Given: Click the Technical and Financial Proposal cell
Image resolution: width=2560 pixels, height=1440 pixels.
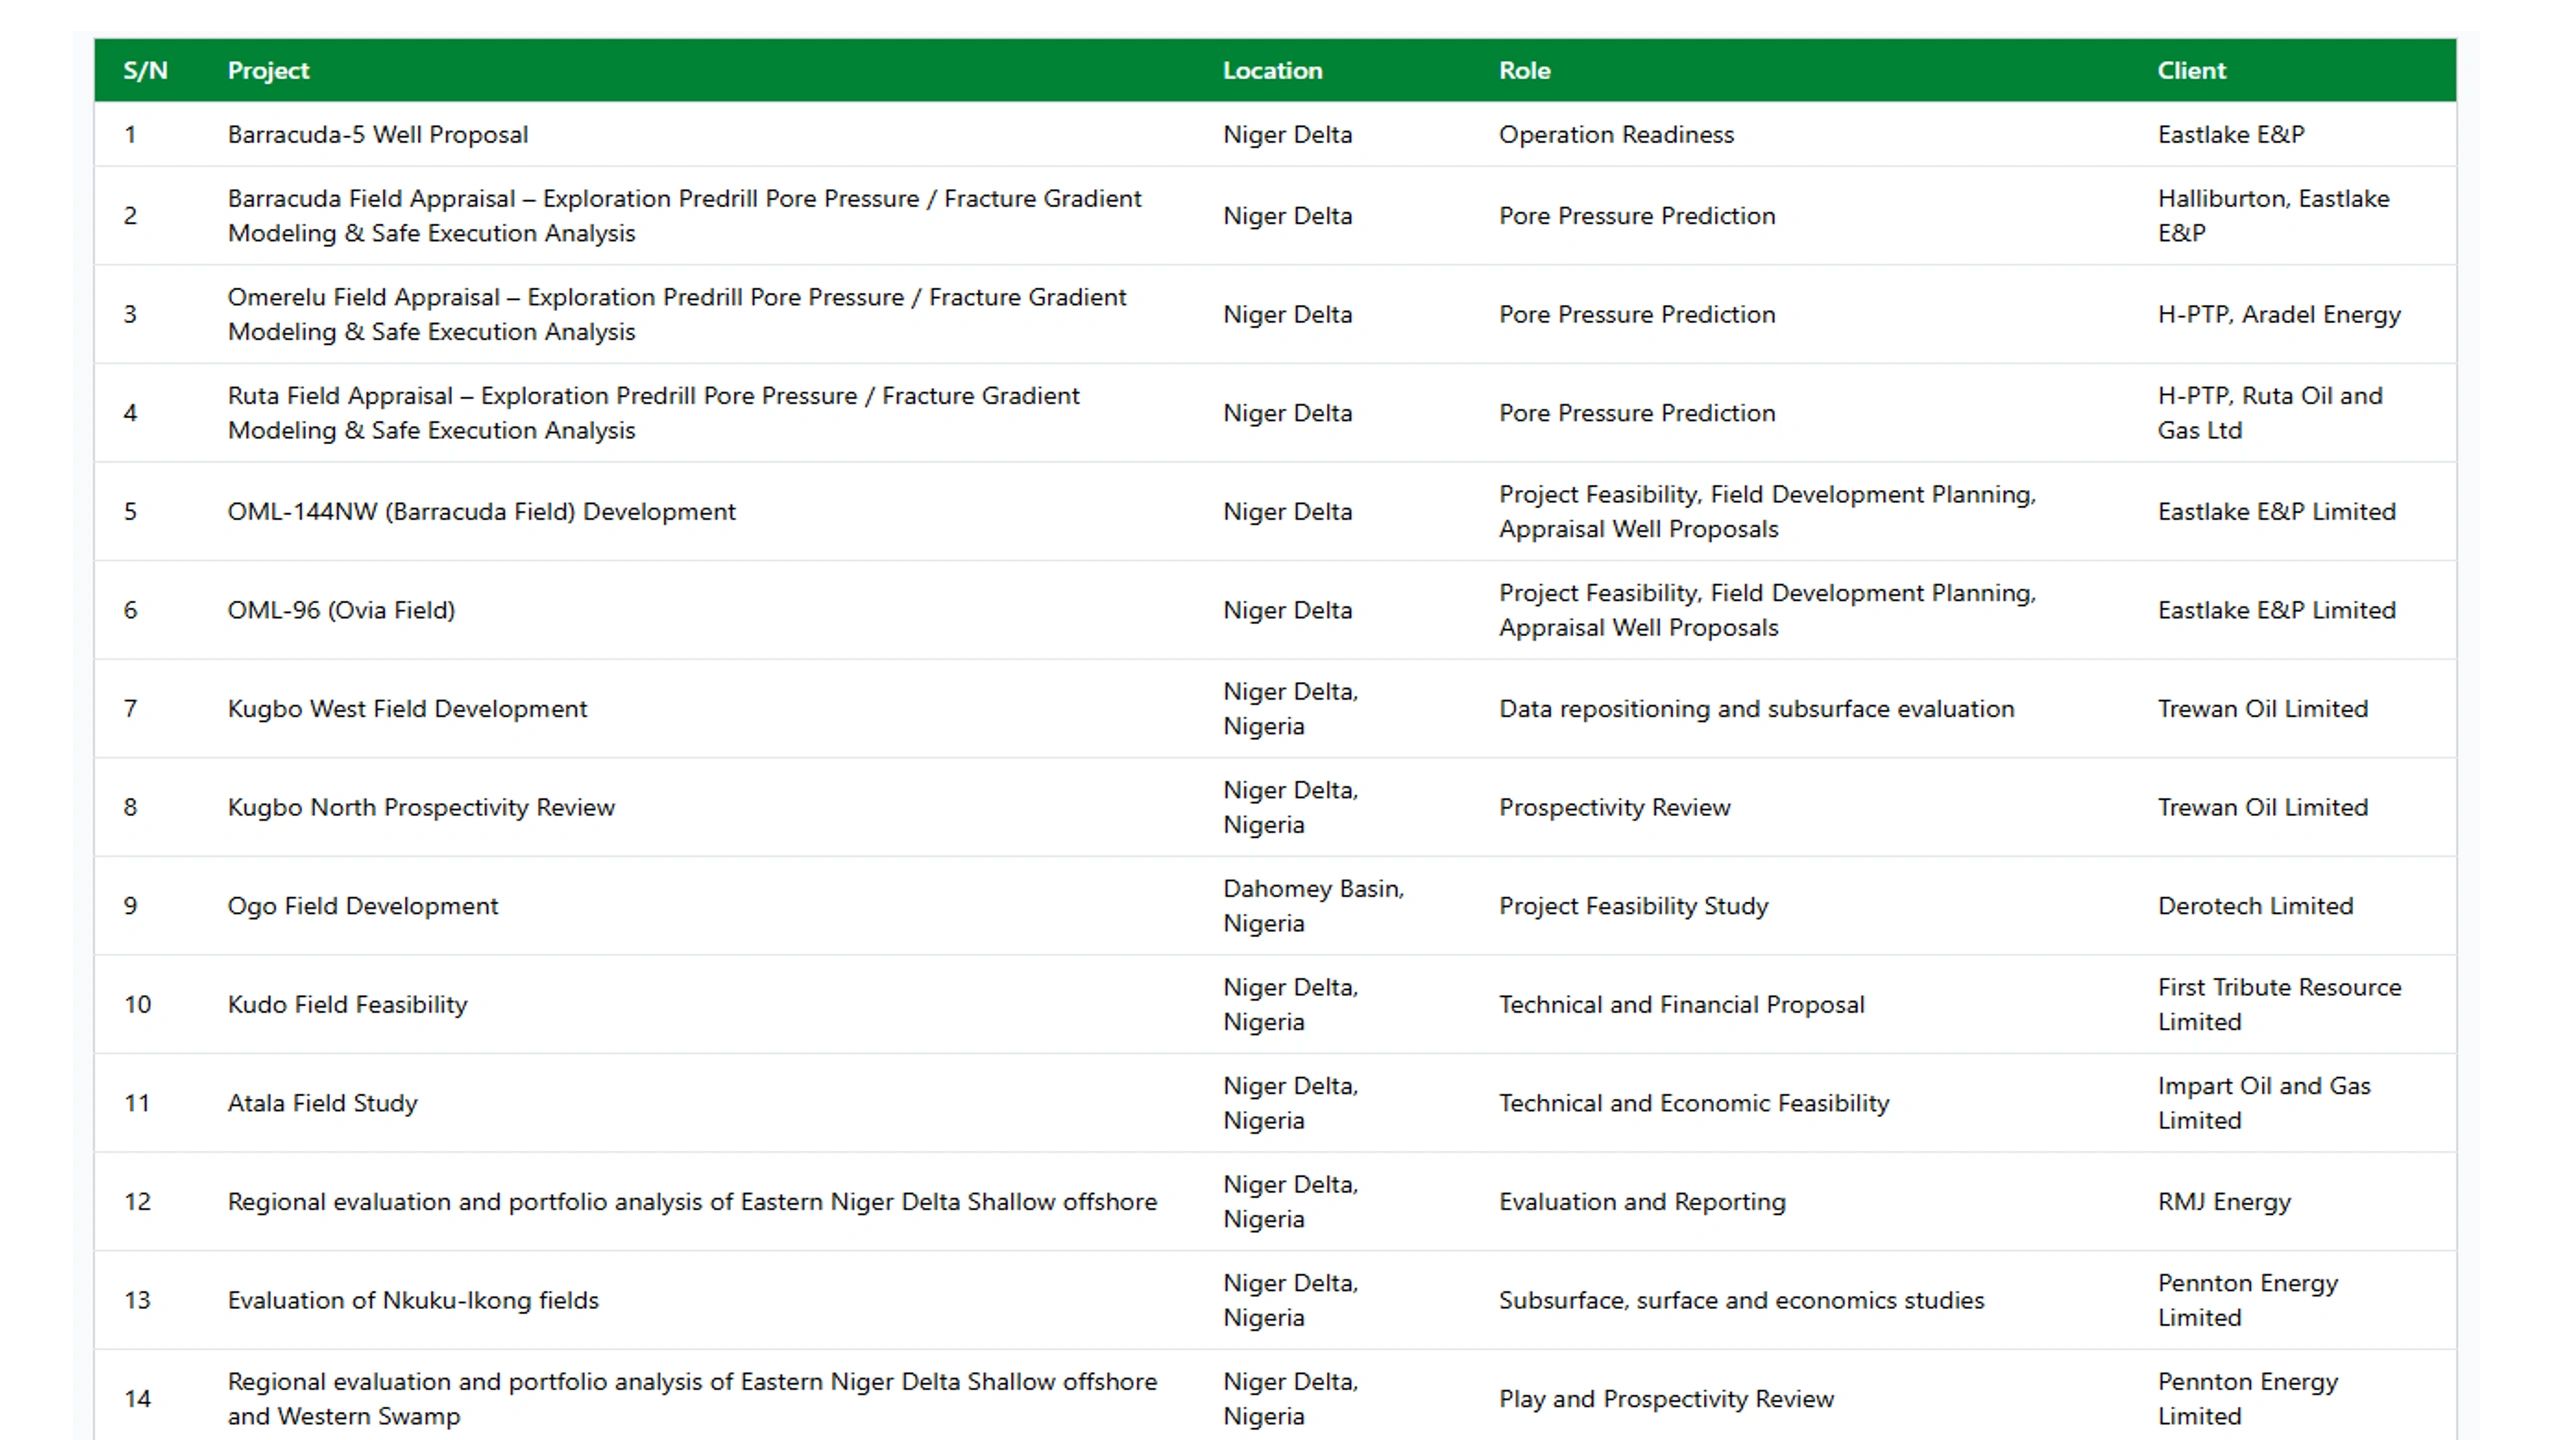Looking at the screenshot, I should [1681, 1004].
